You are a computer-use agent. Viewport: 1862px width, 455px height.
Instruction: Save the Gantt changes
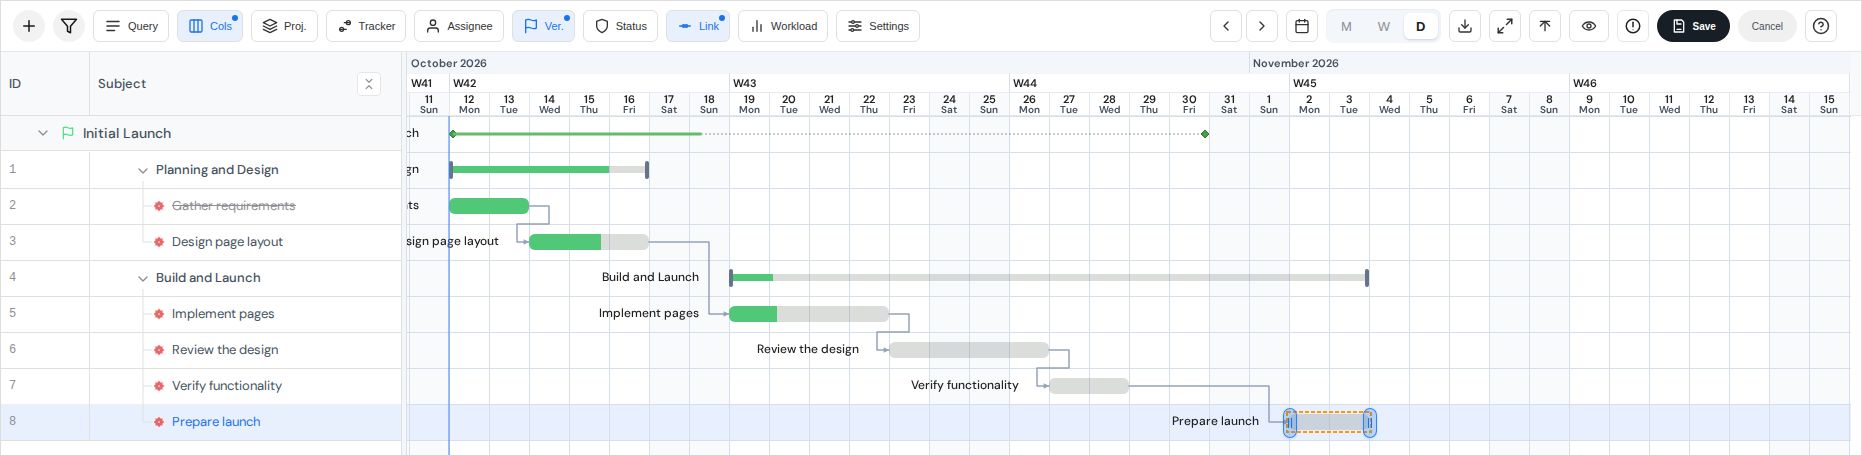1693,26
